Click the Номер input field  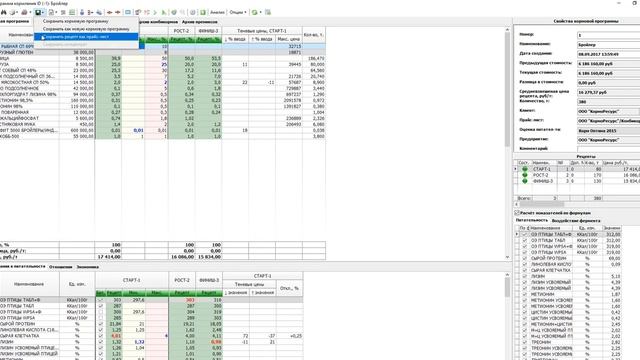coord(608,35)
